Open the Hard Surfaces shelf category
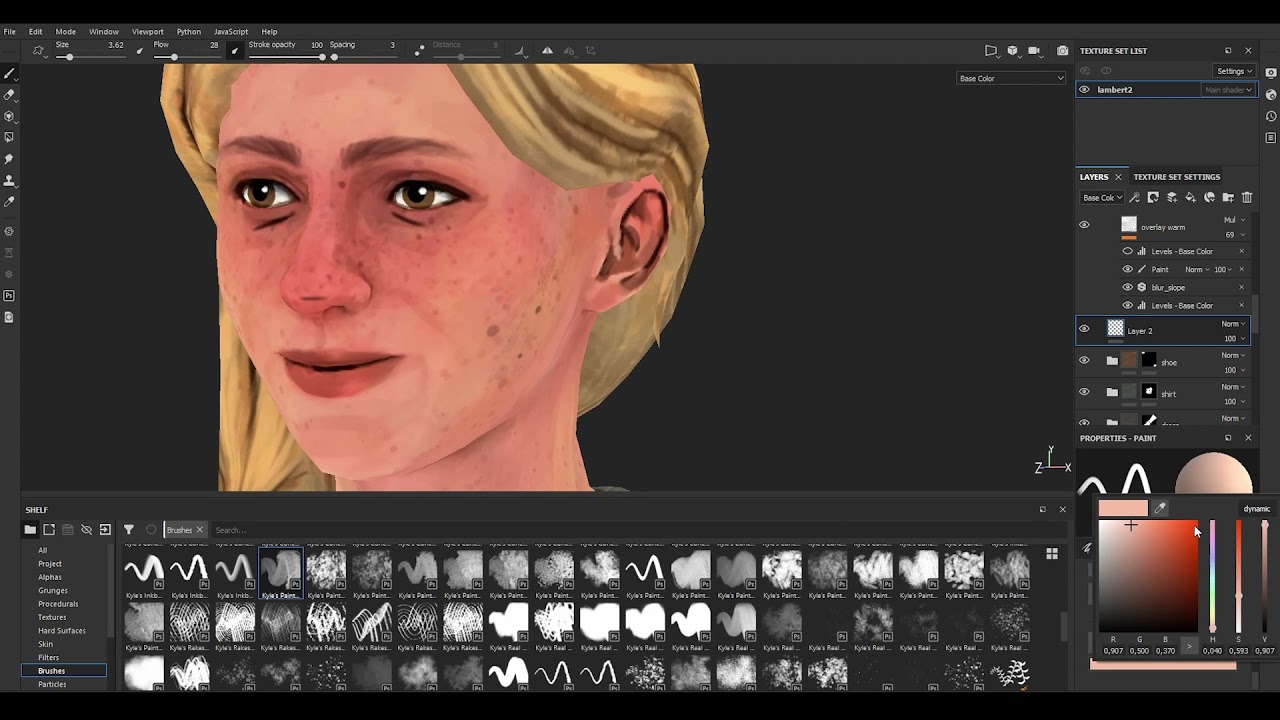Viewport: 1280px width, 720px height. (x=62, y=631)
